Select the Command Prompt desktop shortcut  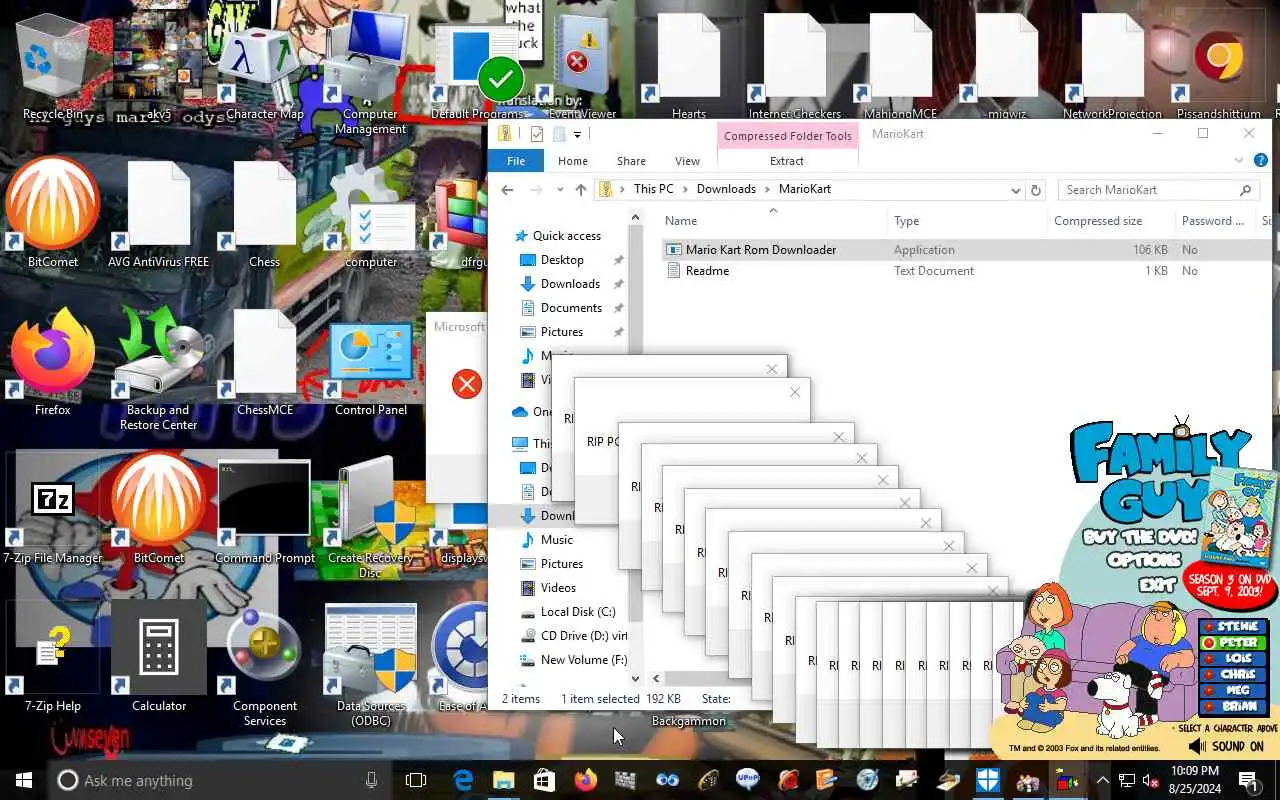pyautogui.click(x=264, y=512)
